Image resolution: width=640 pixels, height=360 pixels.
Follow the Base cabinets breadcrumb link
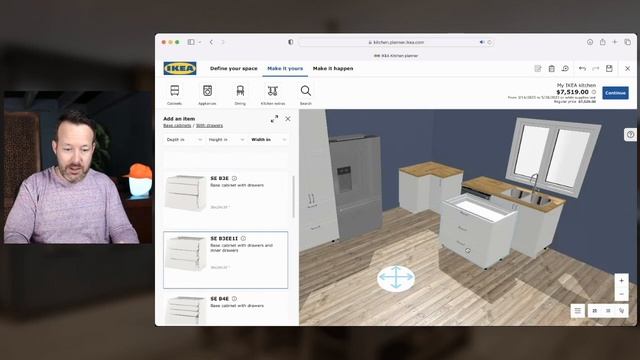pos(177,126)
